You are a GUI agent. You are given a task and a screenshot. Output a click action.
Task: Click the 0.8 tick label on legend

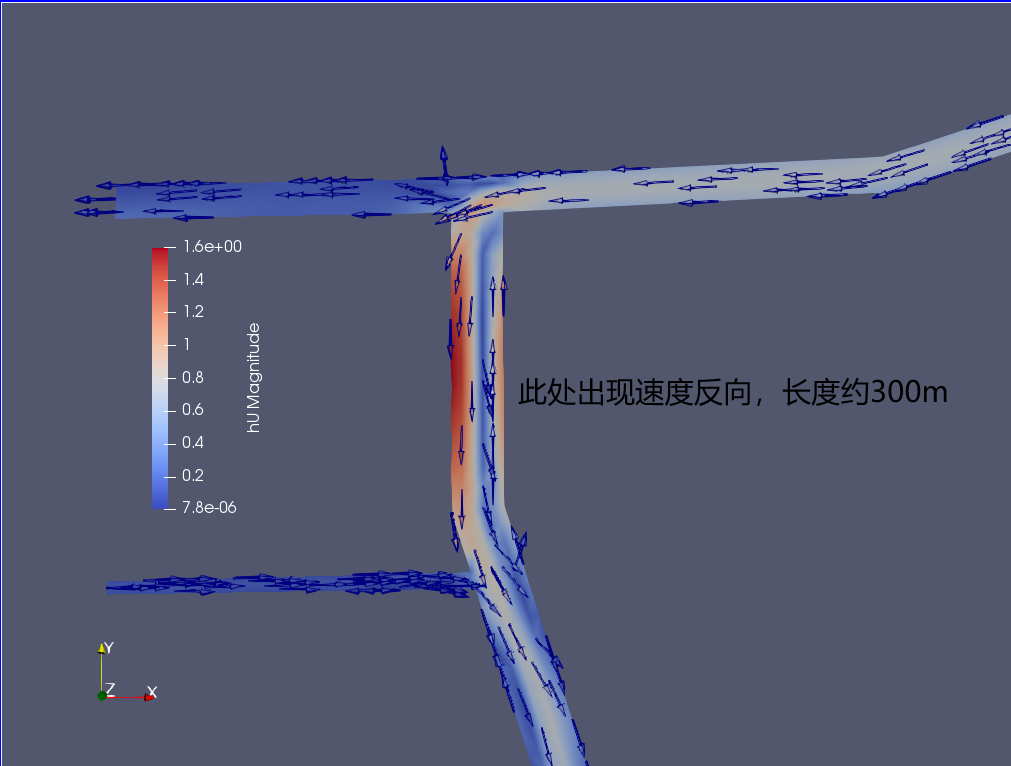192,377
